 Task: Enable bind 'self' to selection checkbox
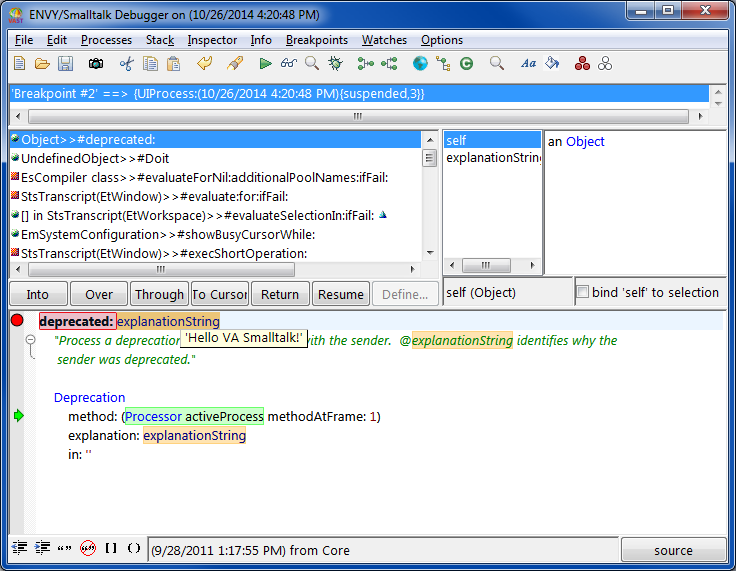pyautogui.click(x=583, y=293)
